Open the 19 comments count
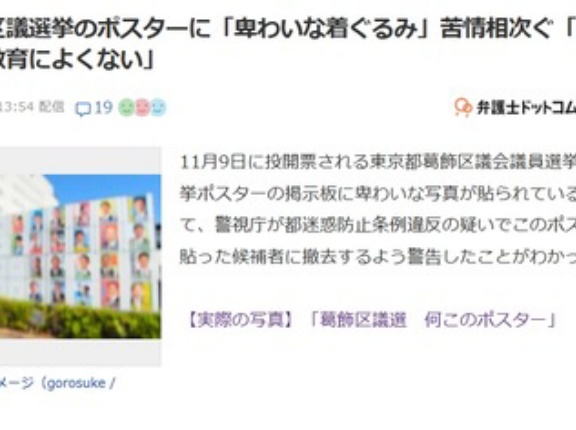Image resolution: width=576 pixels, height=430 pixels. (103, 108)
